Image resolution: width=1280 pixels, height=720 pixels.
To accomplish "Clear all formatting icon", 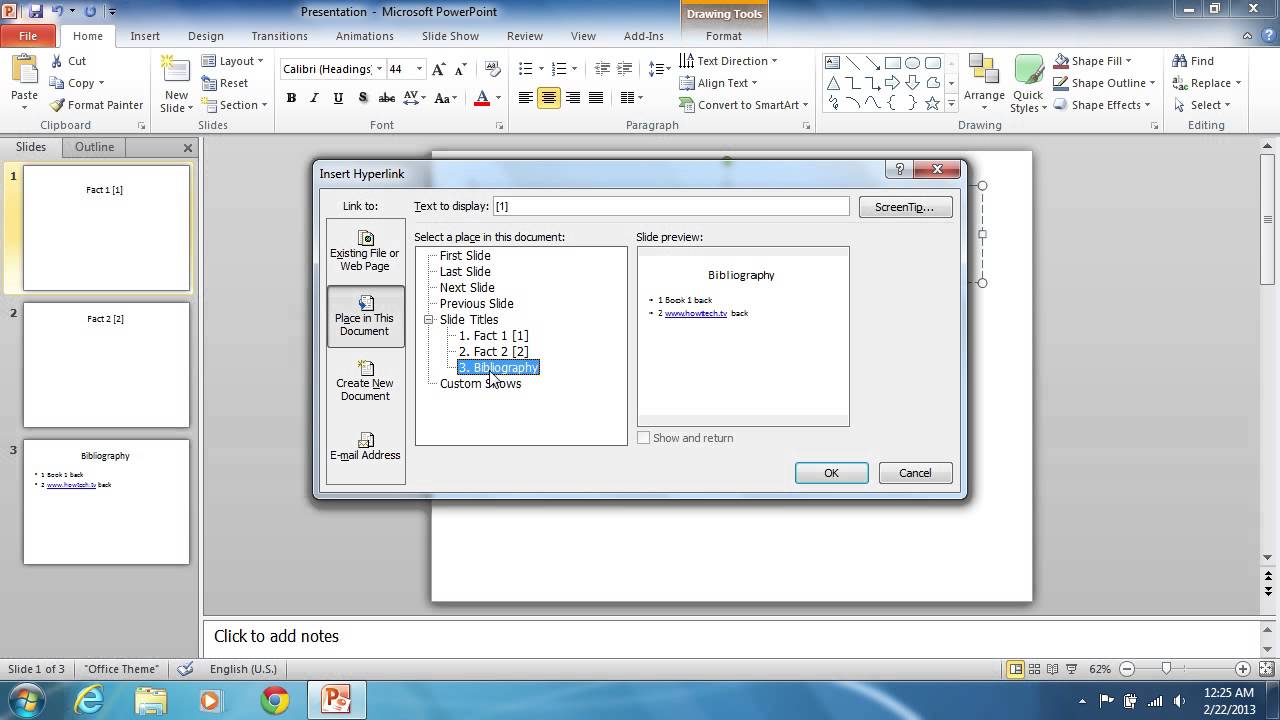I will coord(492,69).
